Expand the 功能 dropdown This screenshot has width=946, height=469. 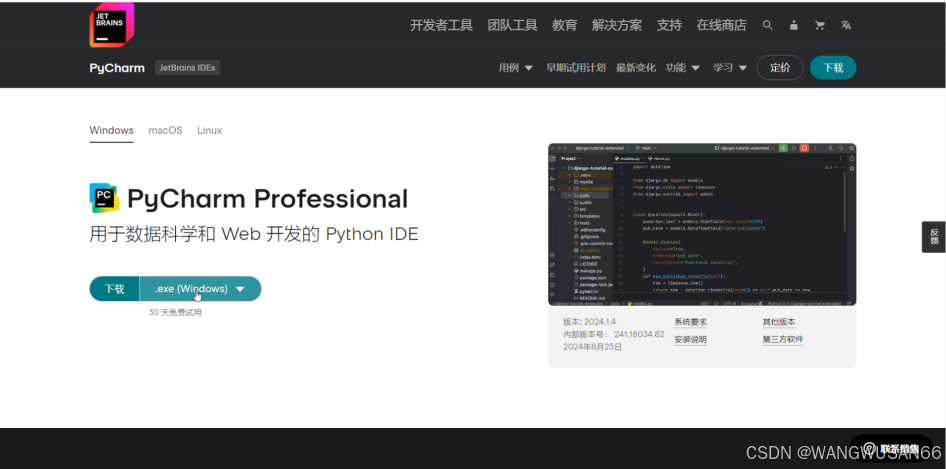click(682, 68)
